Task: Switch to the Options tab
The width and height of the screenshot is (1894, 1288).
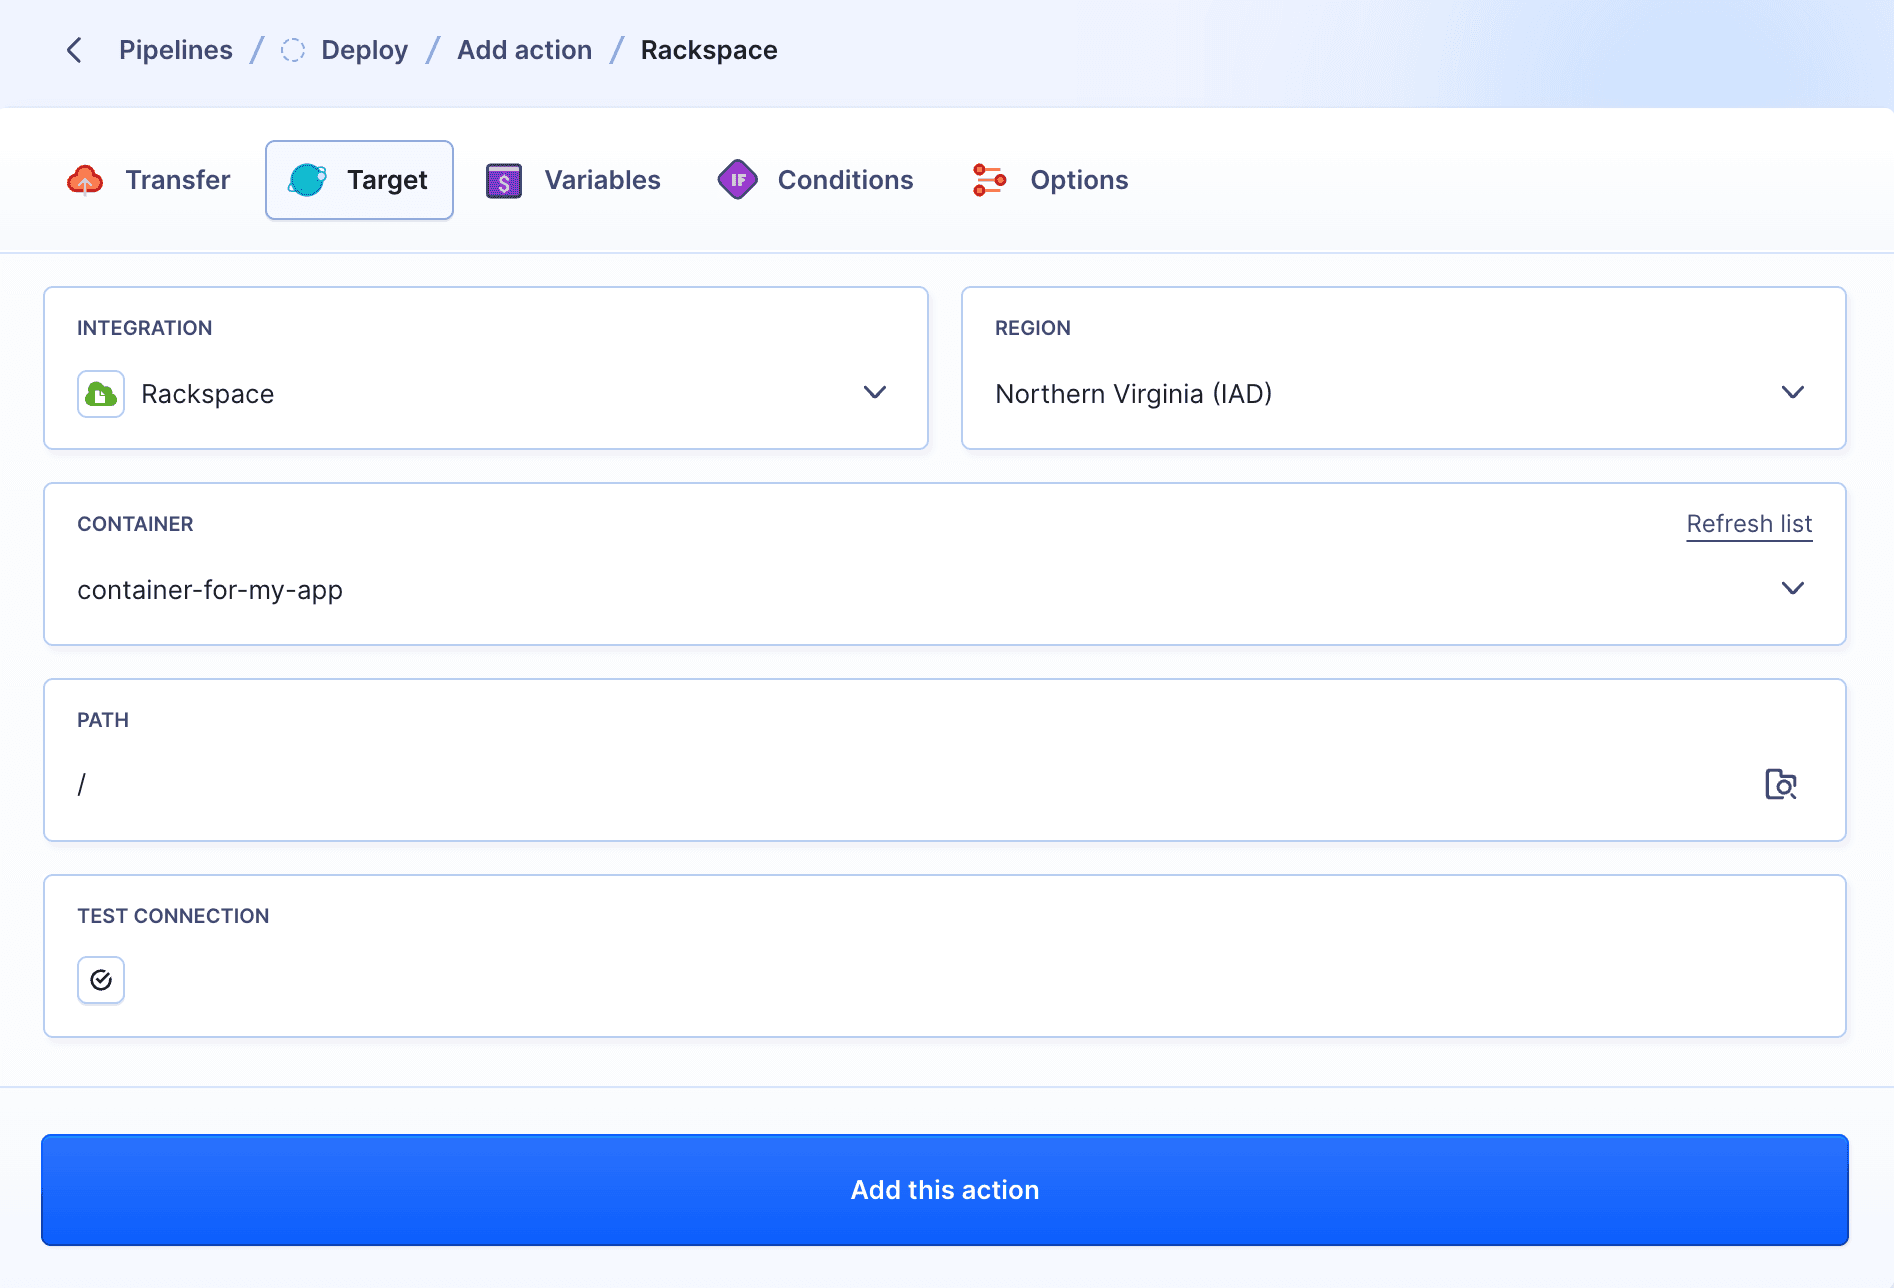Action: pyautogui.click(x=1078, y=180)
